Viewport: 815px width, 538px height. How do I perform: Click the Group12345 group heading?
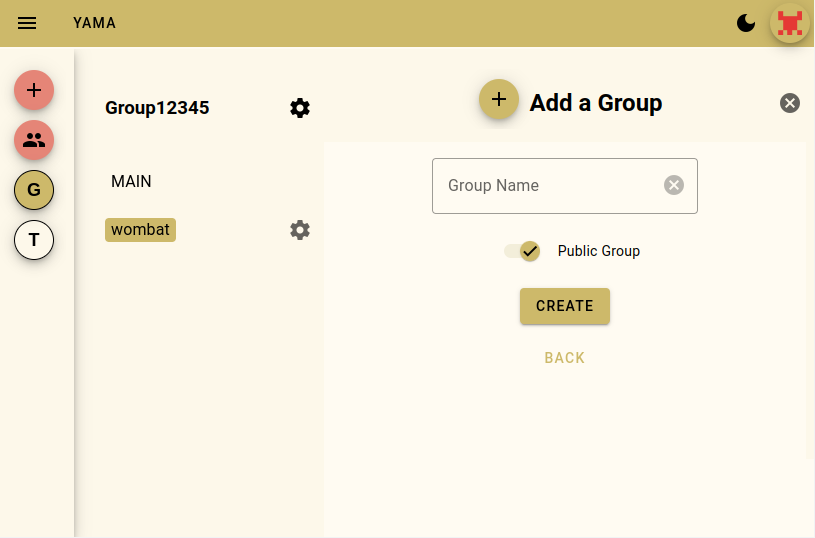click(157, 108)
